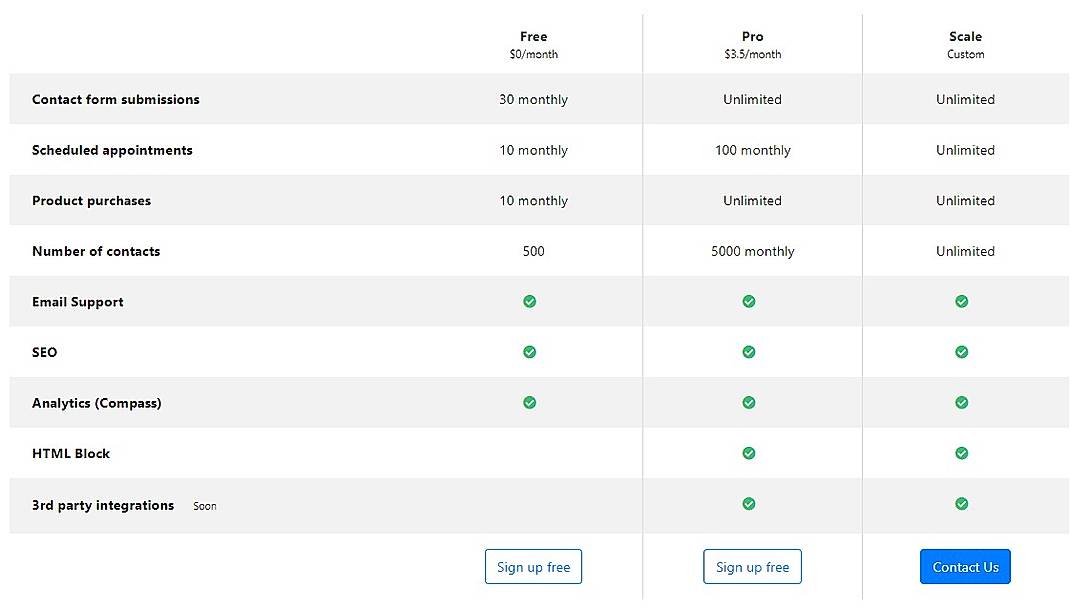
Task: Select the SEO checkmark in the Scale column
Action: 961,352
